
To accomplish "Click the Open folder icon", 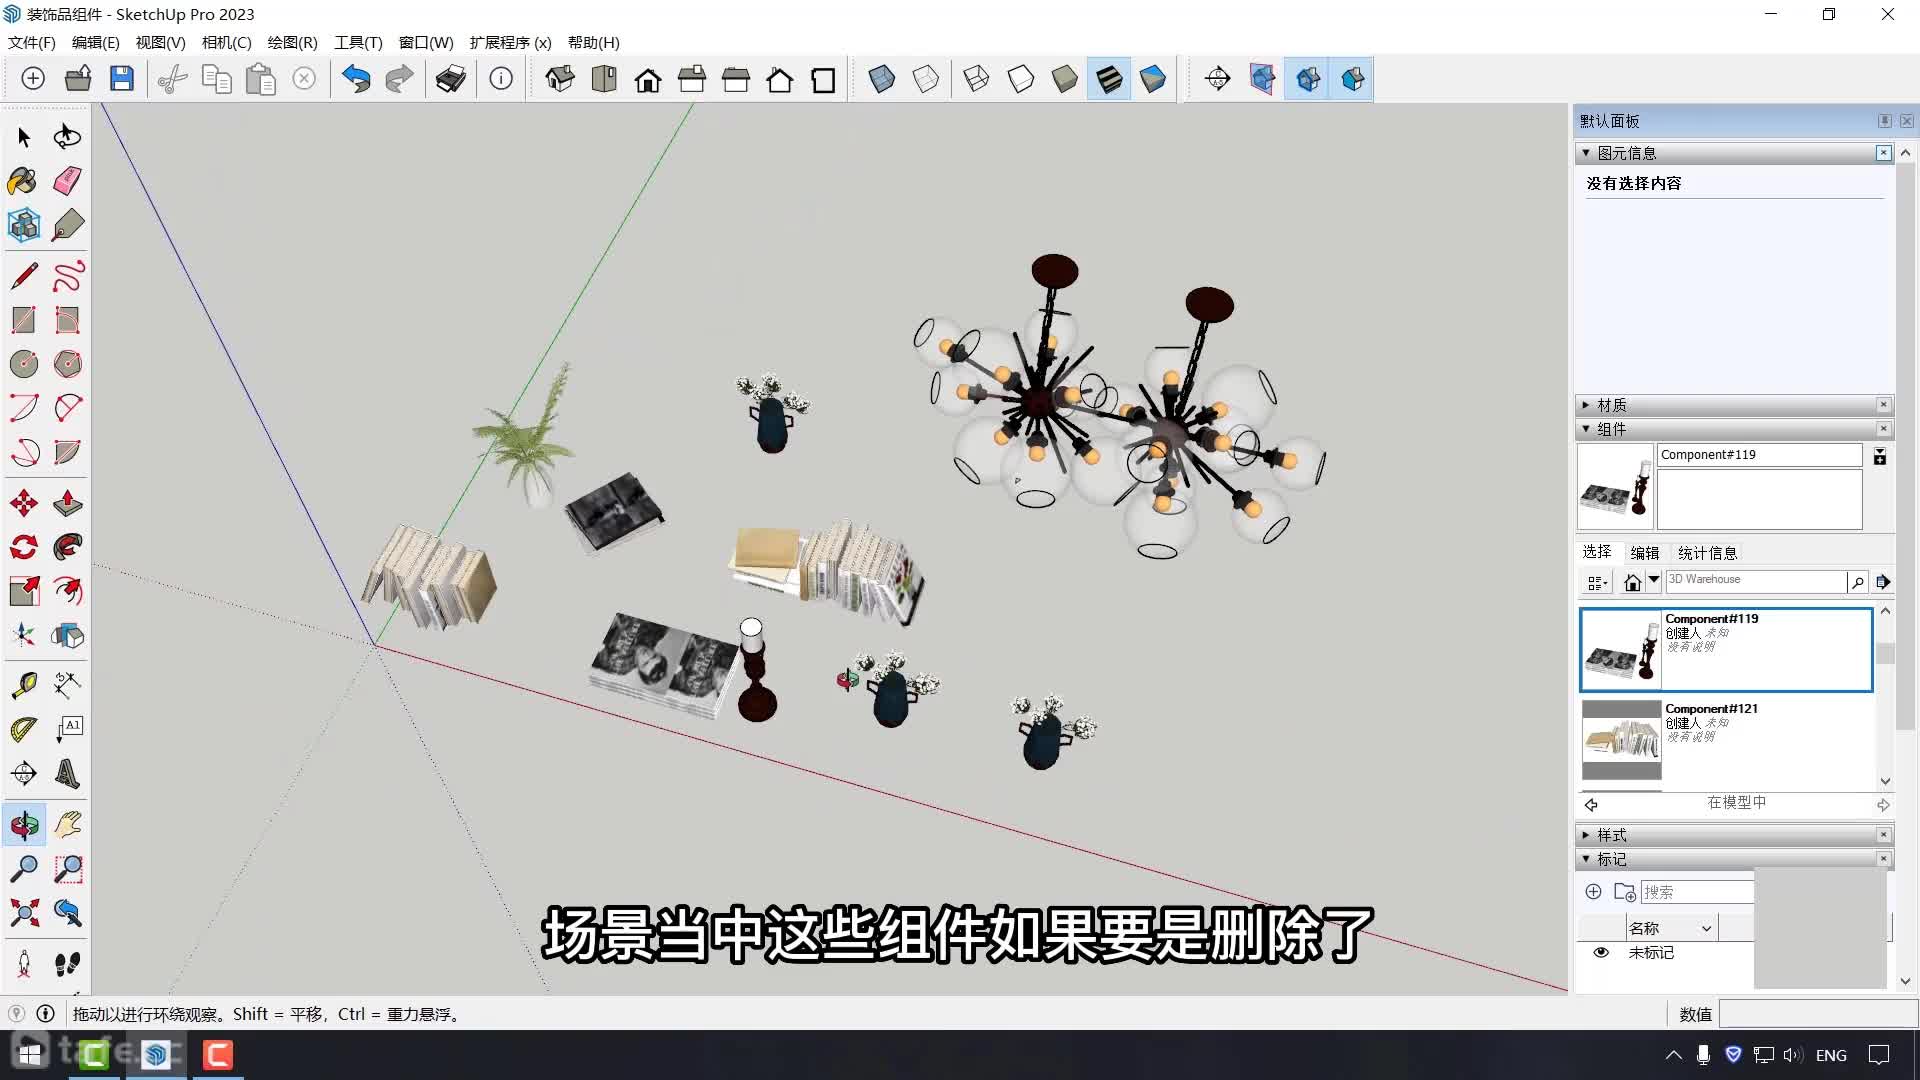I will coord(78,79).
